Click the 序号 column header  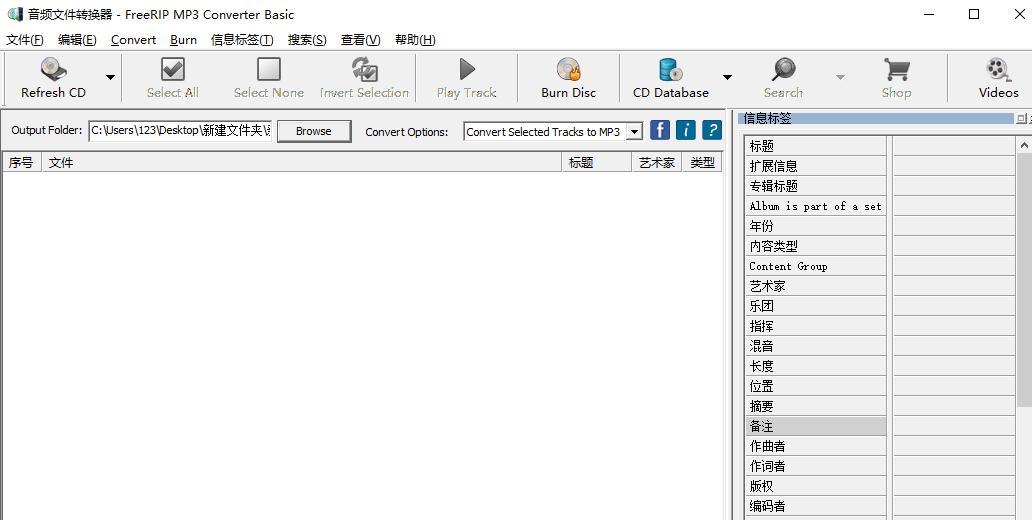[x=20, y=163]
